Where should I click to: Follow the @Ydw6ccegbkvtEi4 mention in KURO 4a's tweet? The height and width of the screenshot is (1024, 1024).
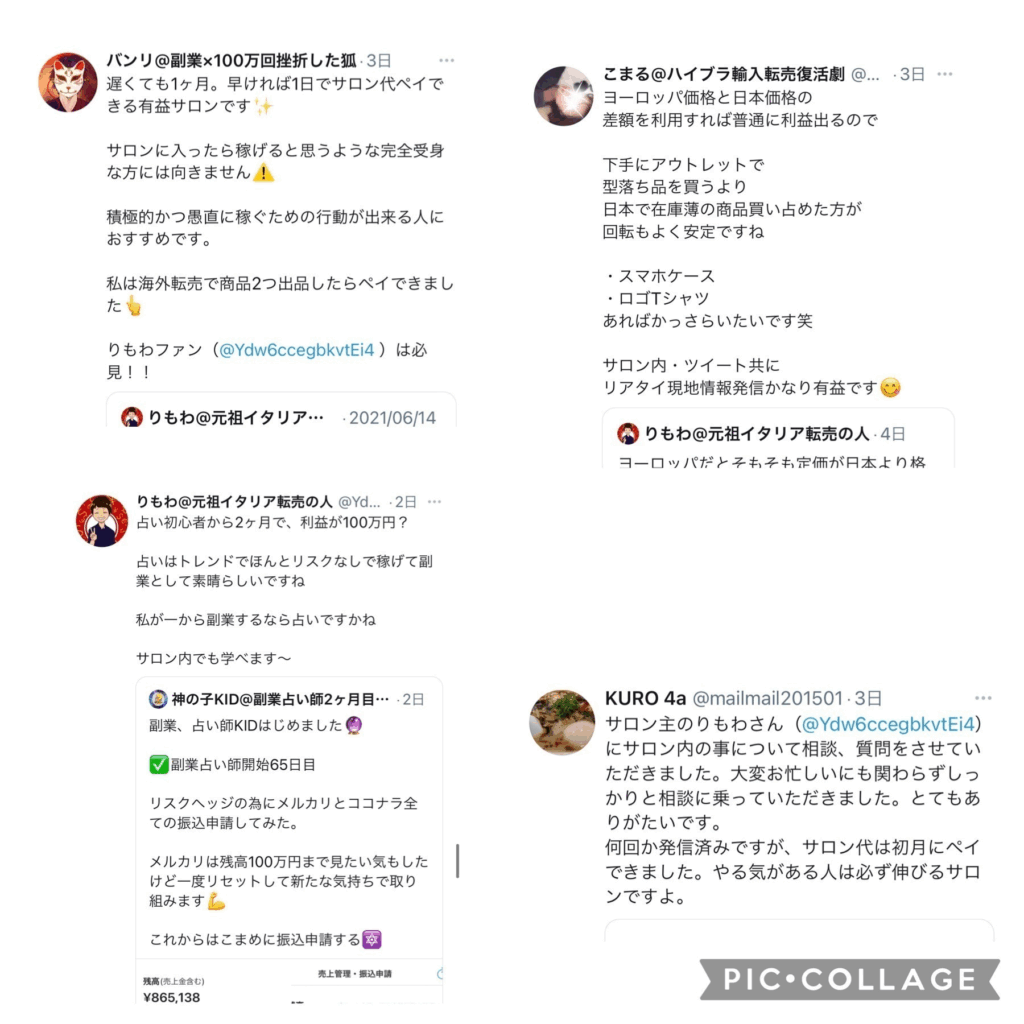(x=888, y=724)
